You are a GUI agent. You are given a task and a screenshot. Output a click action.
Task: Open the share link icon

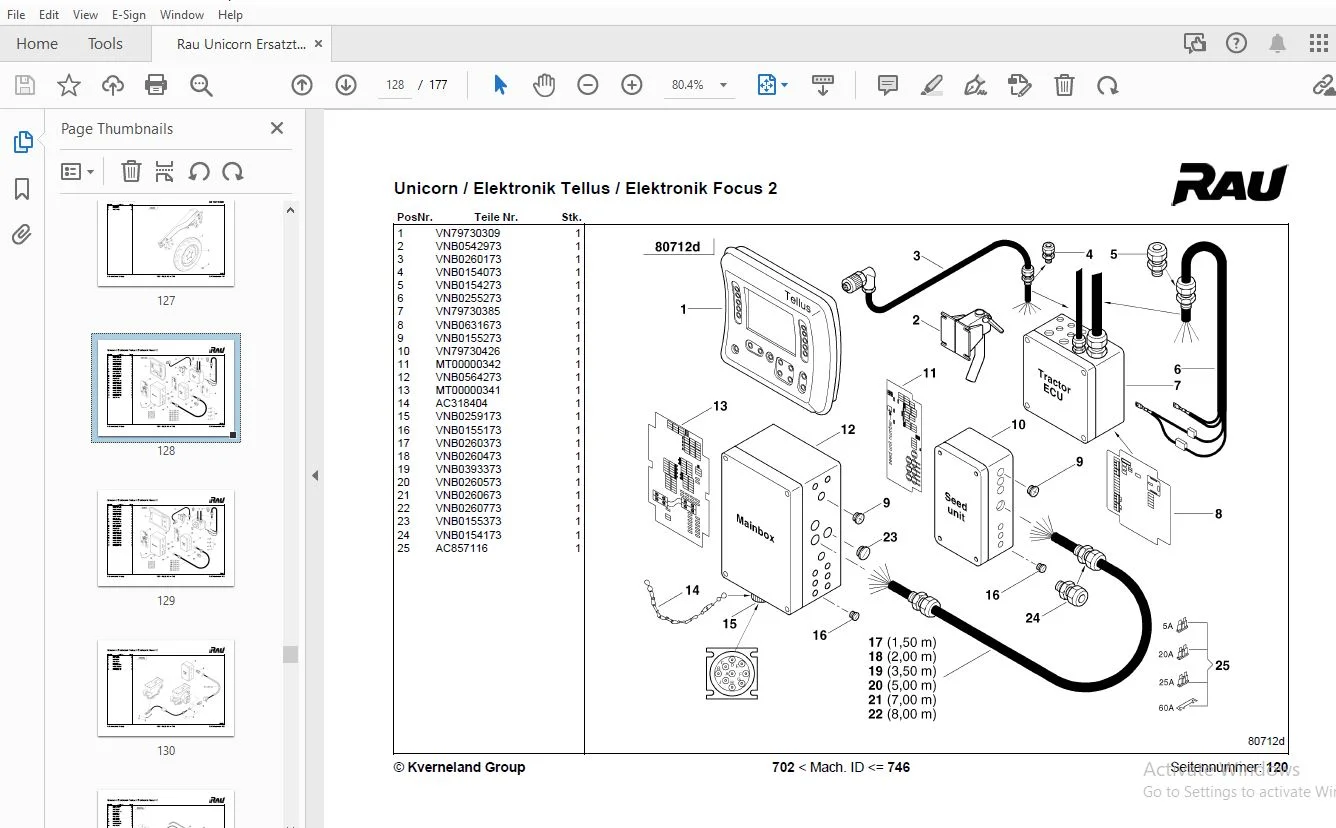[x=1323, y=85]
